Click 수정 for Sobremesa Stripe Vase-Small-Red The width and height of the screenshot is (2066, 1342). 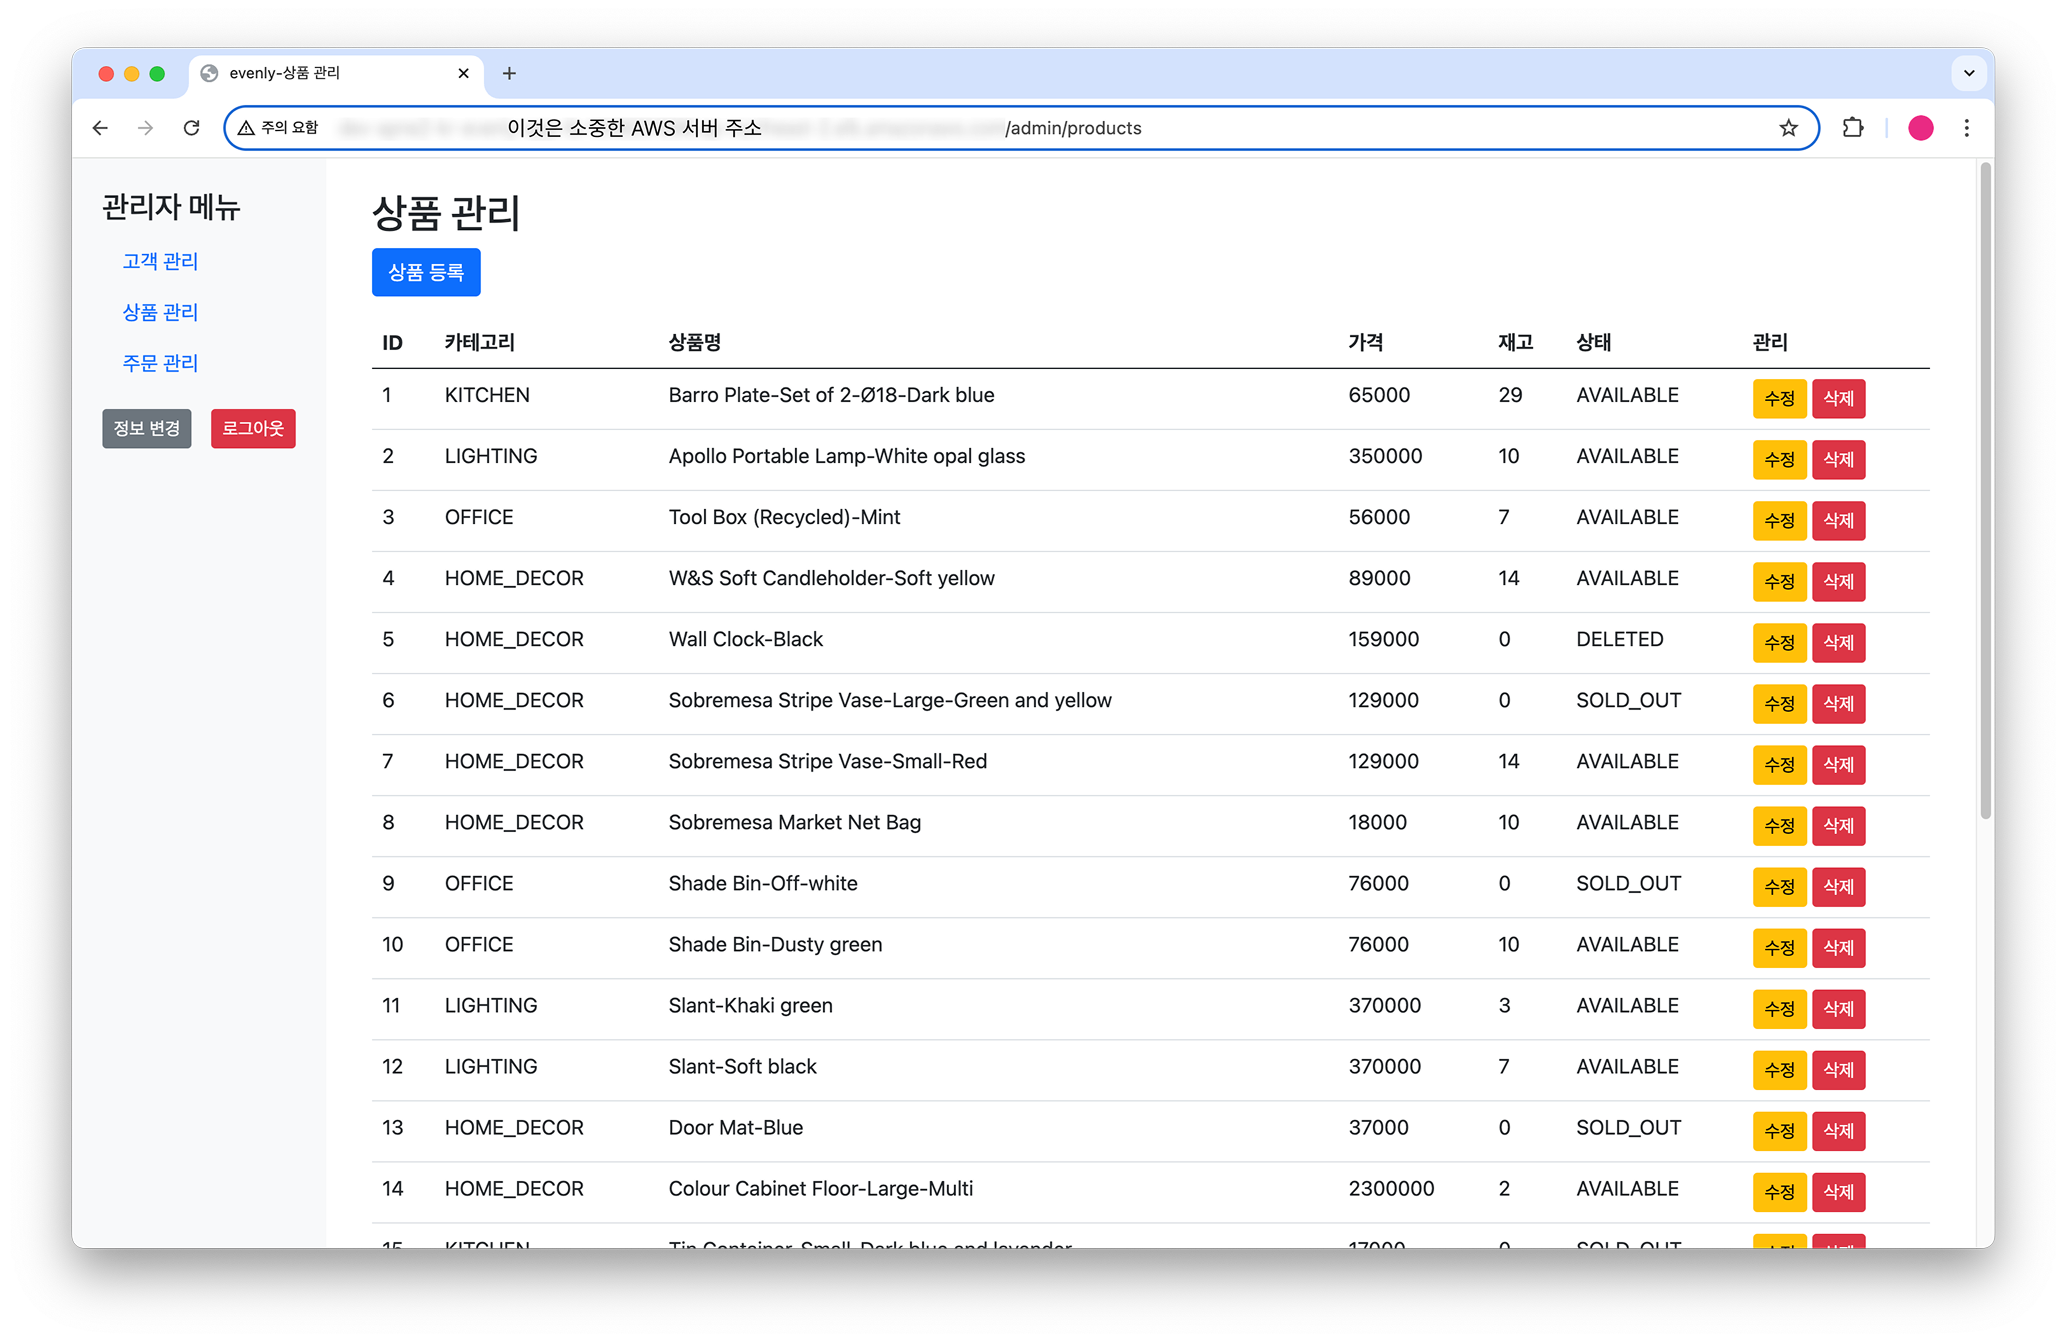click(x=1779, y=764)
